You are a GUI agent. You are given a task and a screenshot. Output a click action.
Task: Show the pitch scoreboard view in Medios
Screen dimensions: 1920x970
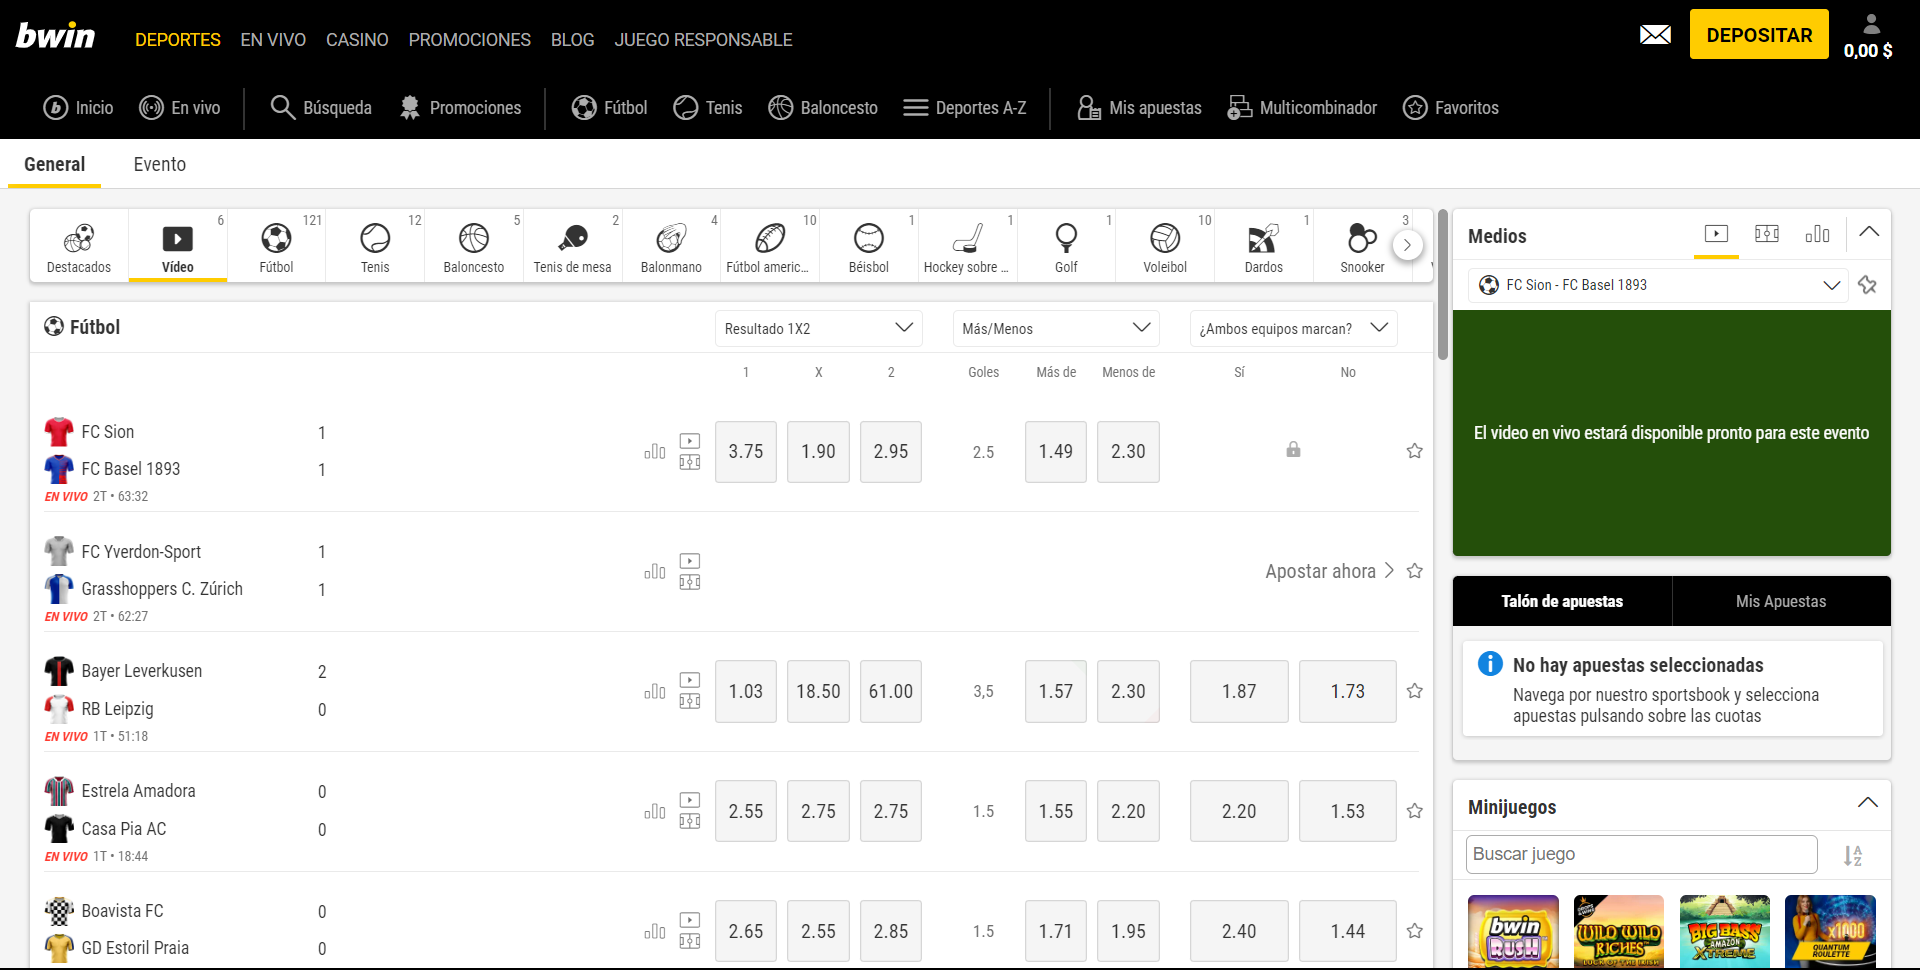coord(1767,233)
